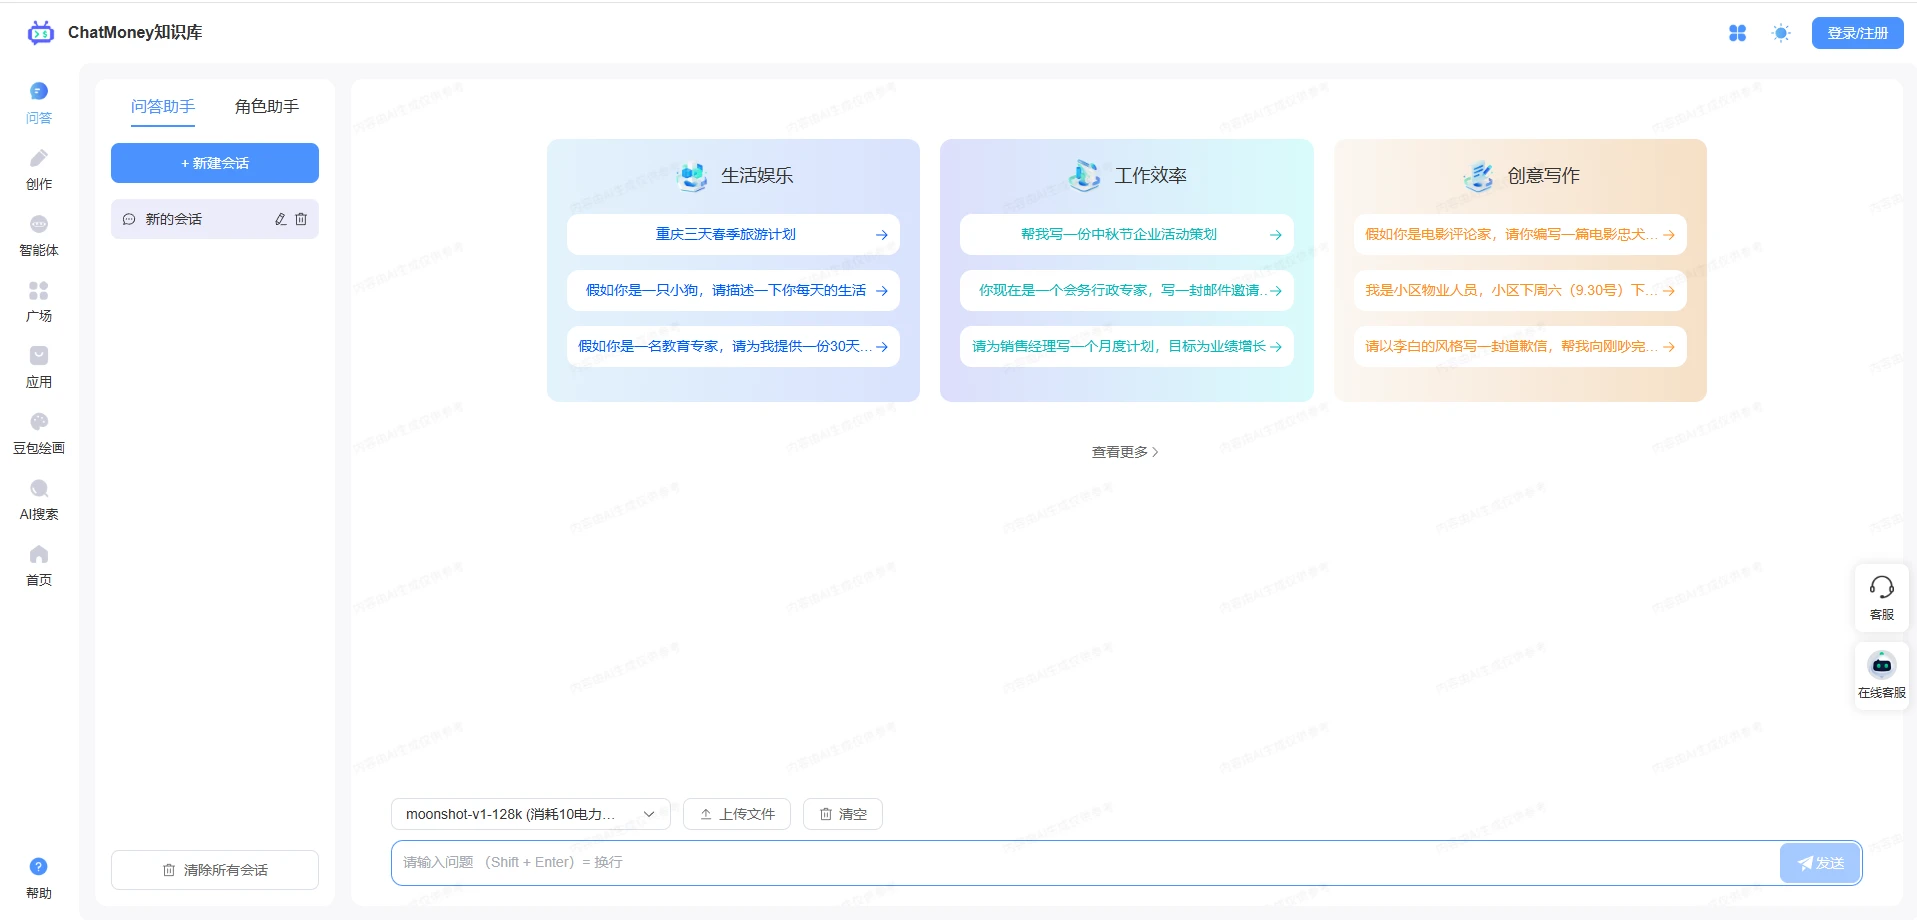Viewport: 1917px width, 920px height.
Task: Select prompt 假如你是一只小狗，请描述一下你每天的生活
Action: click(x=733, y=291)
